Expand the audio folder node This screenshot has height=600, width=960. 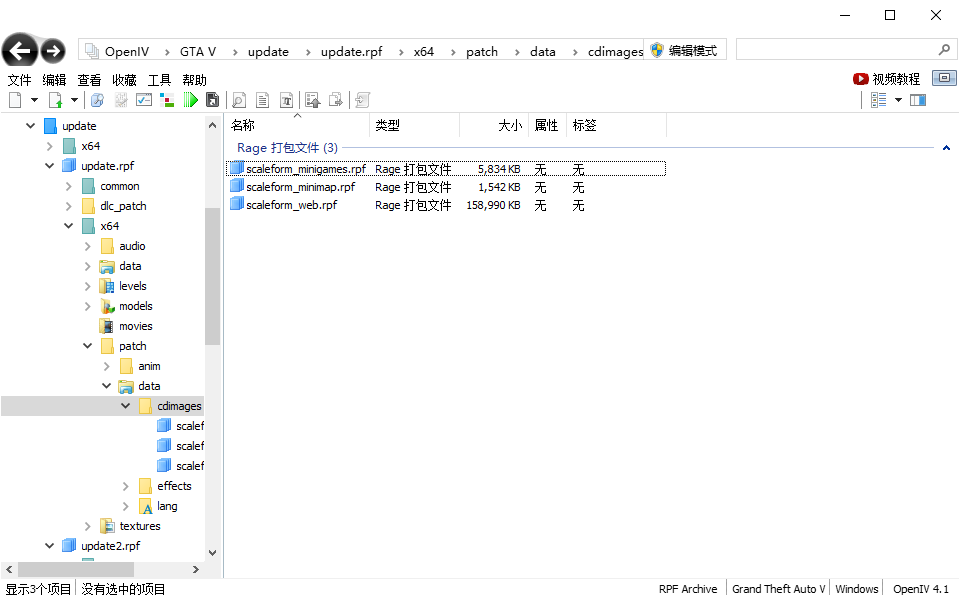click(x=88, y=246)
